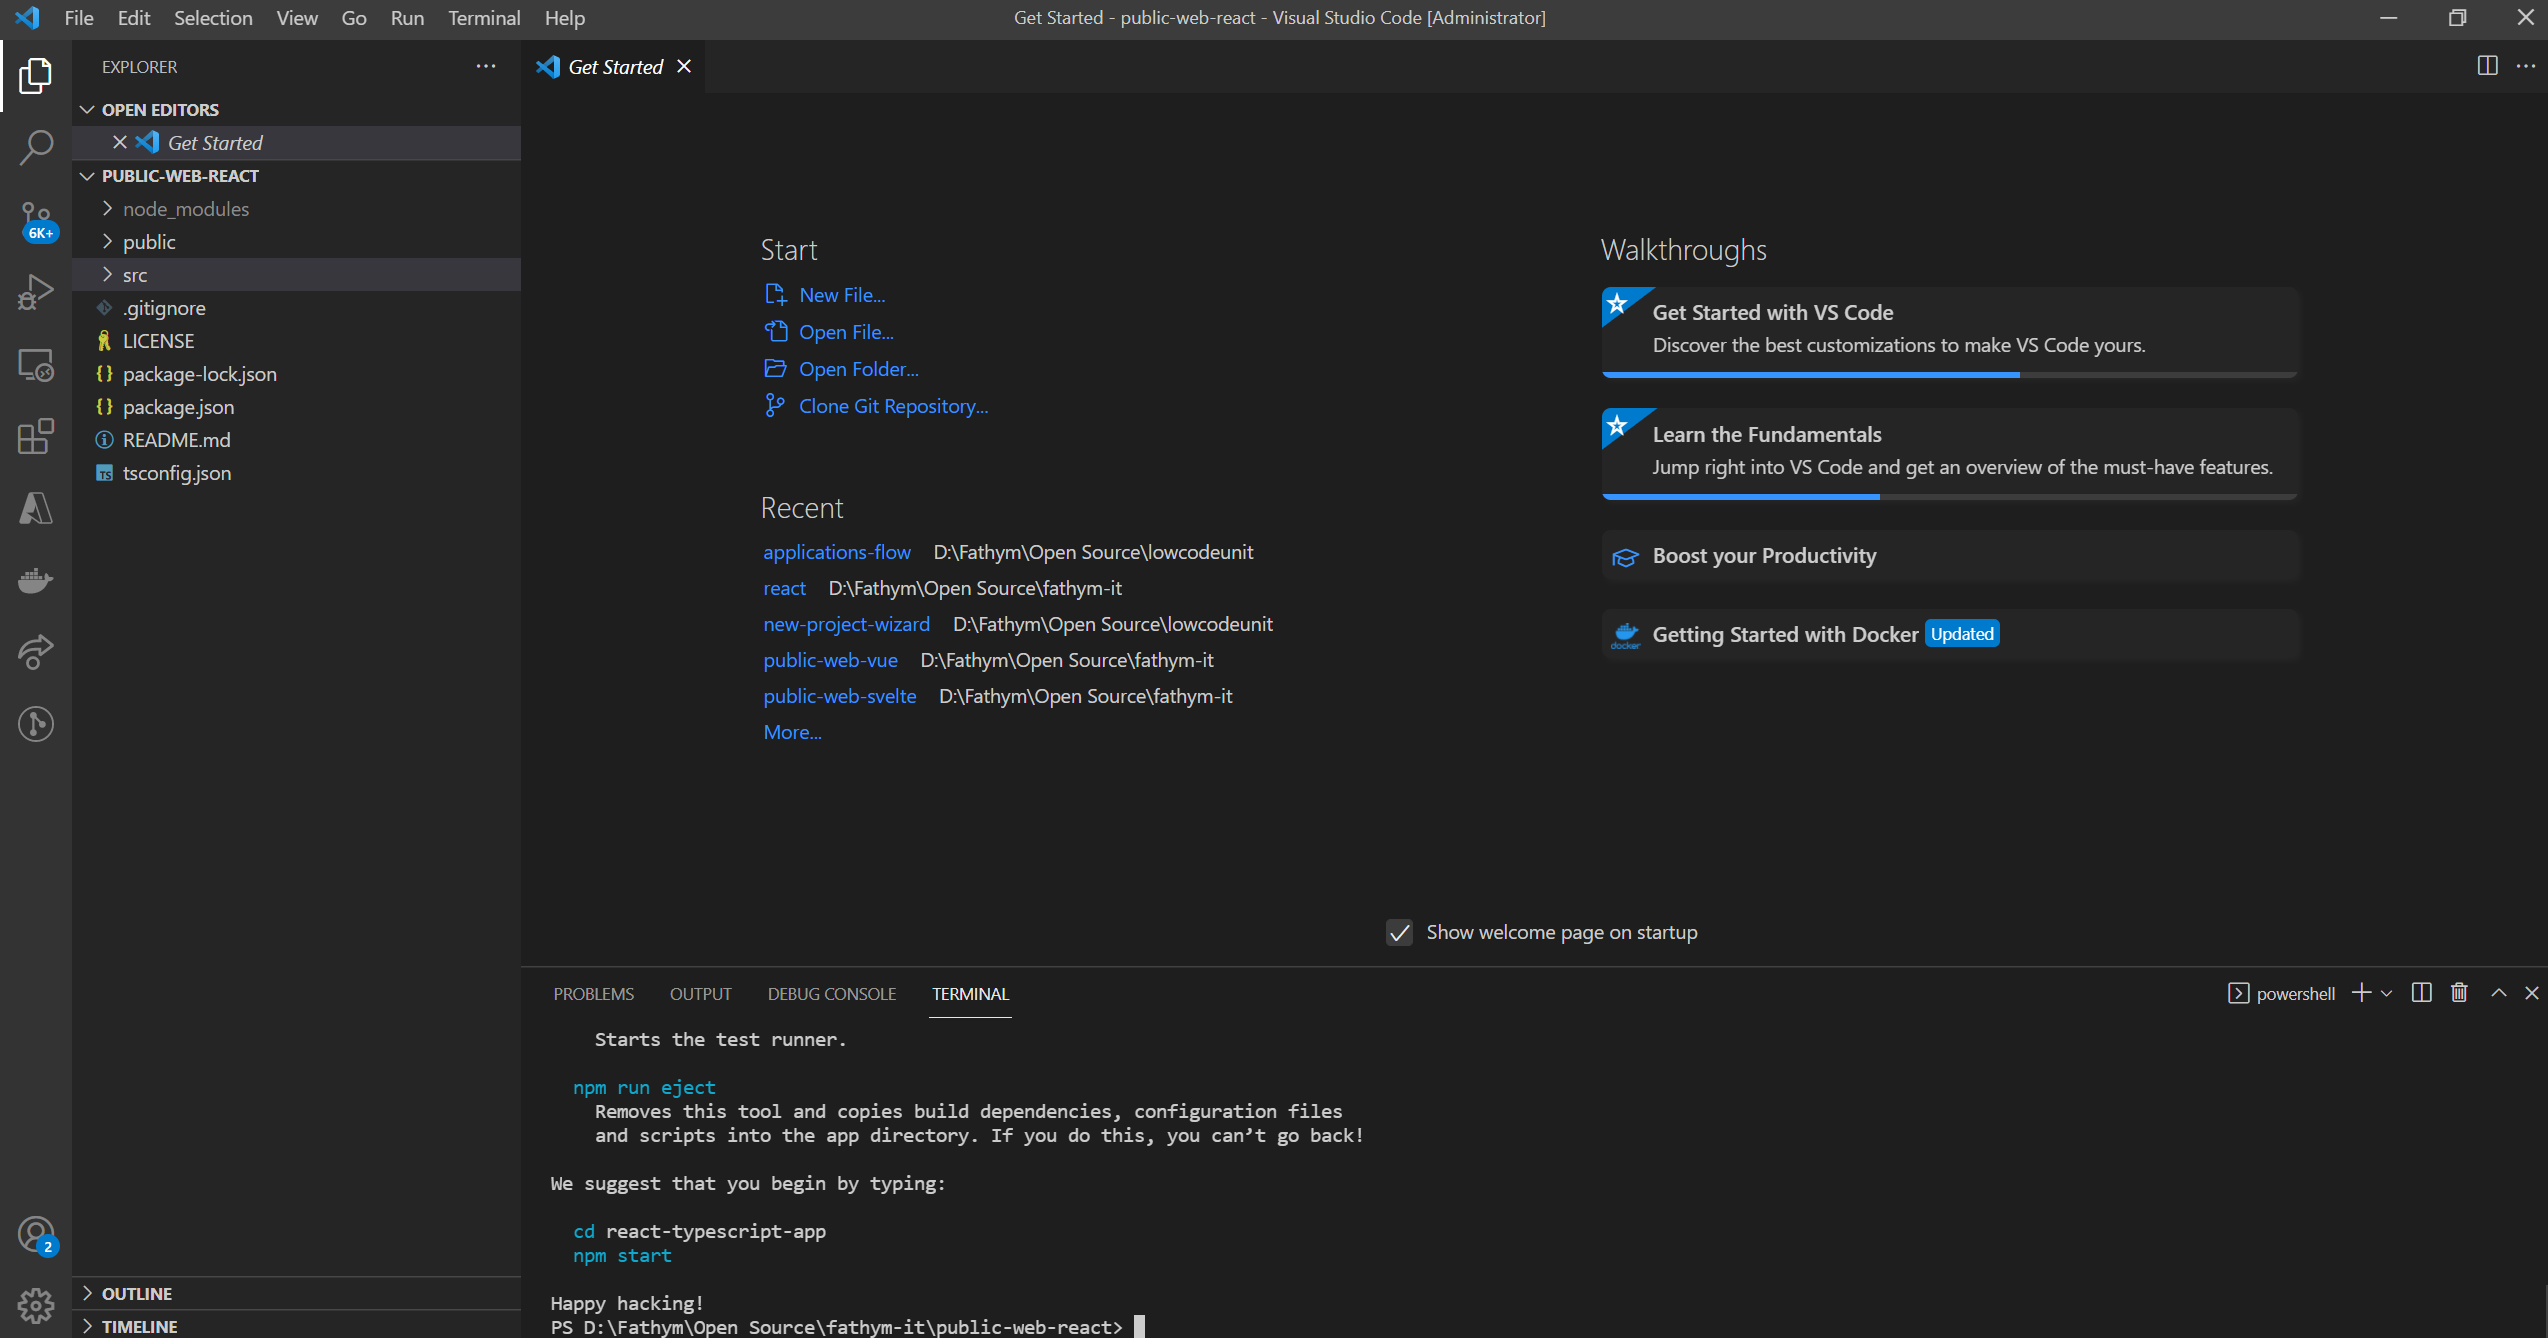
Task: Switch to the Debug Console tab
Action: (x=831, y=994)
